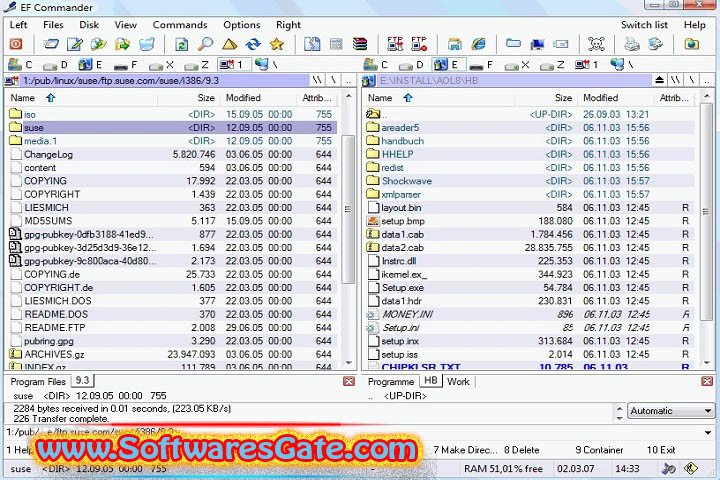Click the pencil edit file toolbar icon
The width and height of the screenshot is (720, 480).
click(75, 44)
